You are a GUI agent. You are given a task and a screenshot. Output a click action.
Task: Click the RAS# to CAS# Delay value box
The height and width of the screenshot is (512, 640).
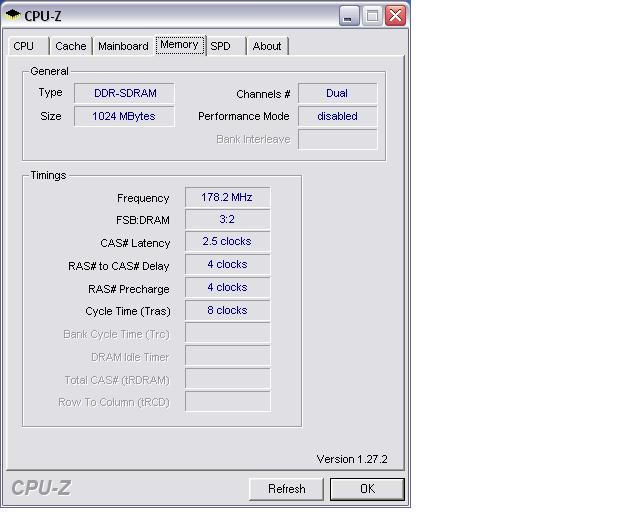click(x=227, y=265)
